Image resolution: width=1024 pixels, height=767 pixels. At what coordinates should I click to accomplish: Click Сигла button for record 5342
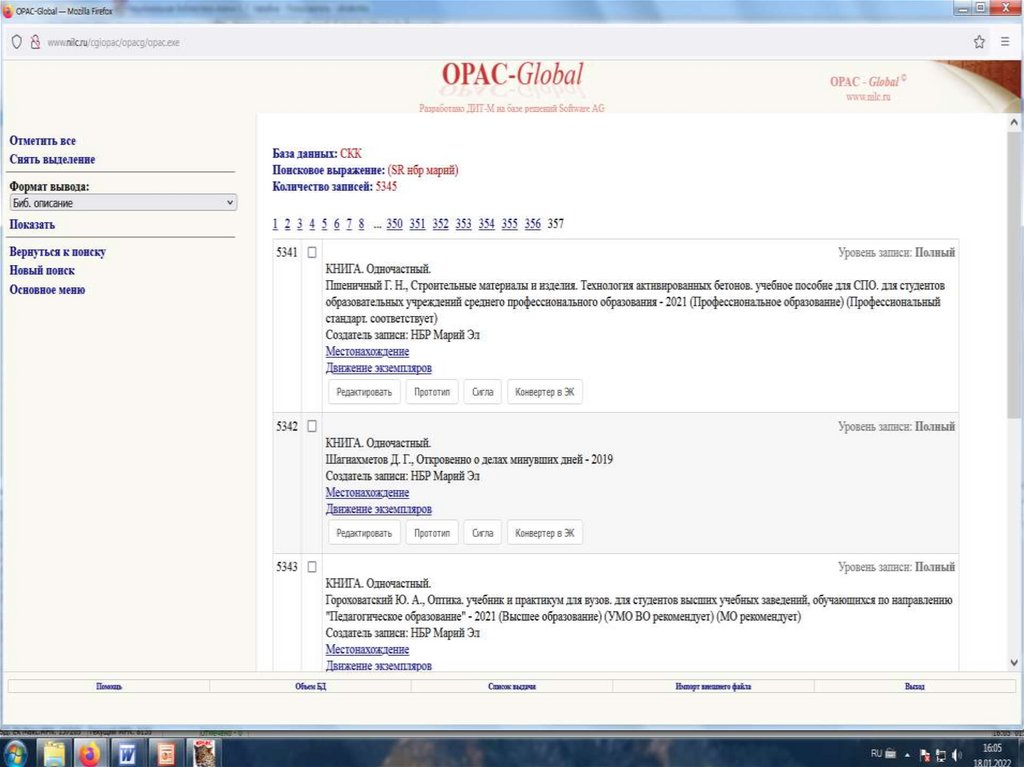tap(483, 533)
